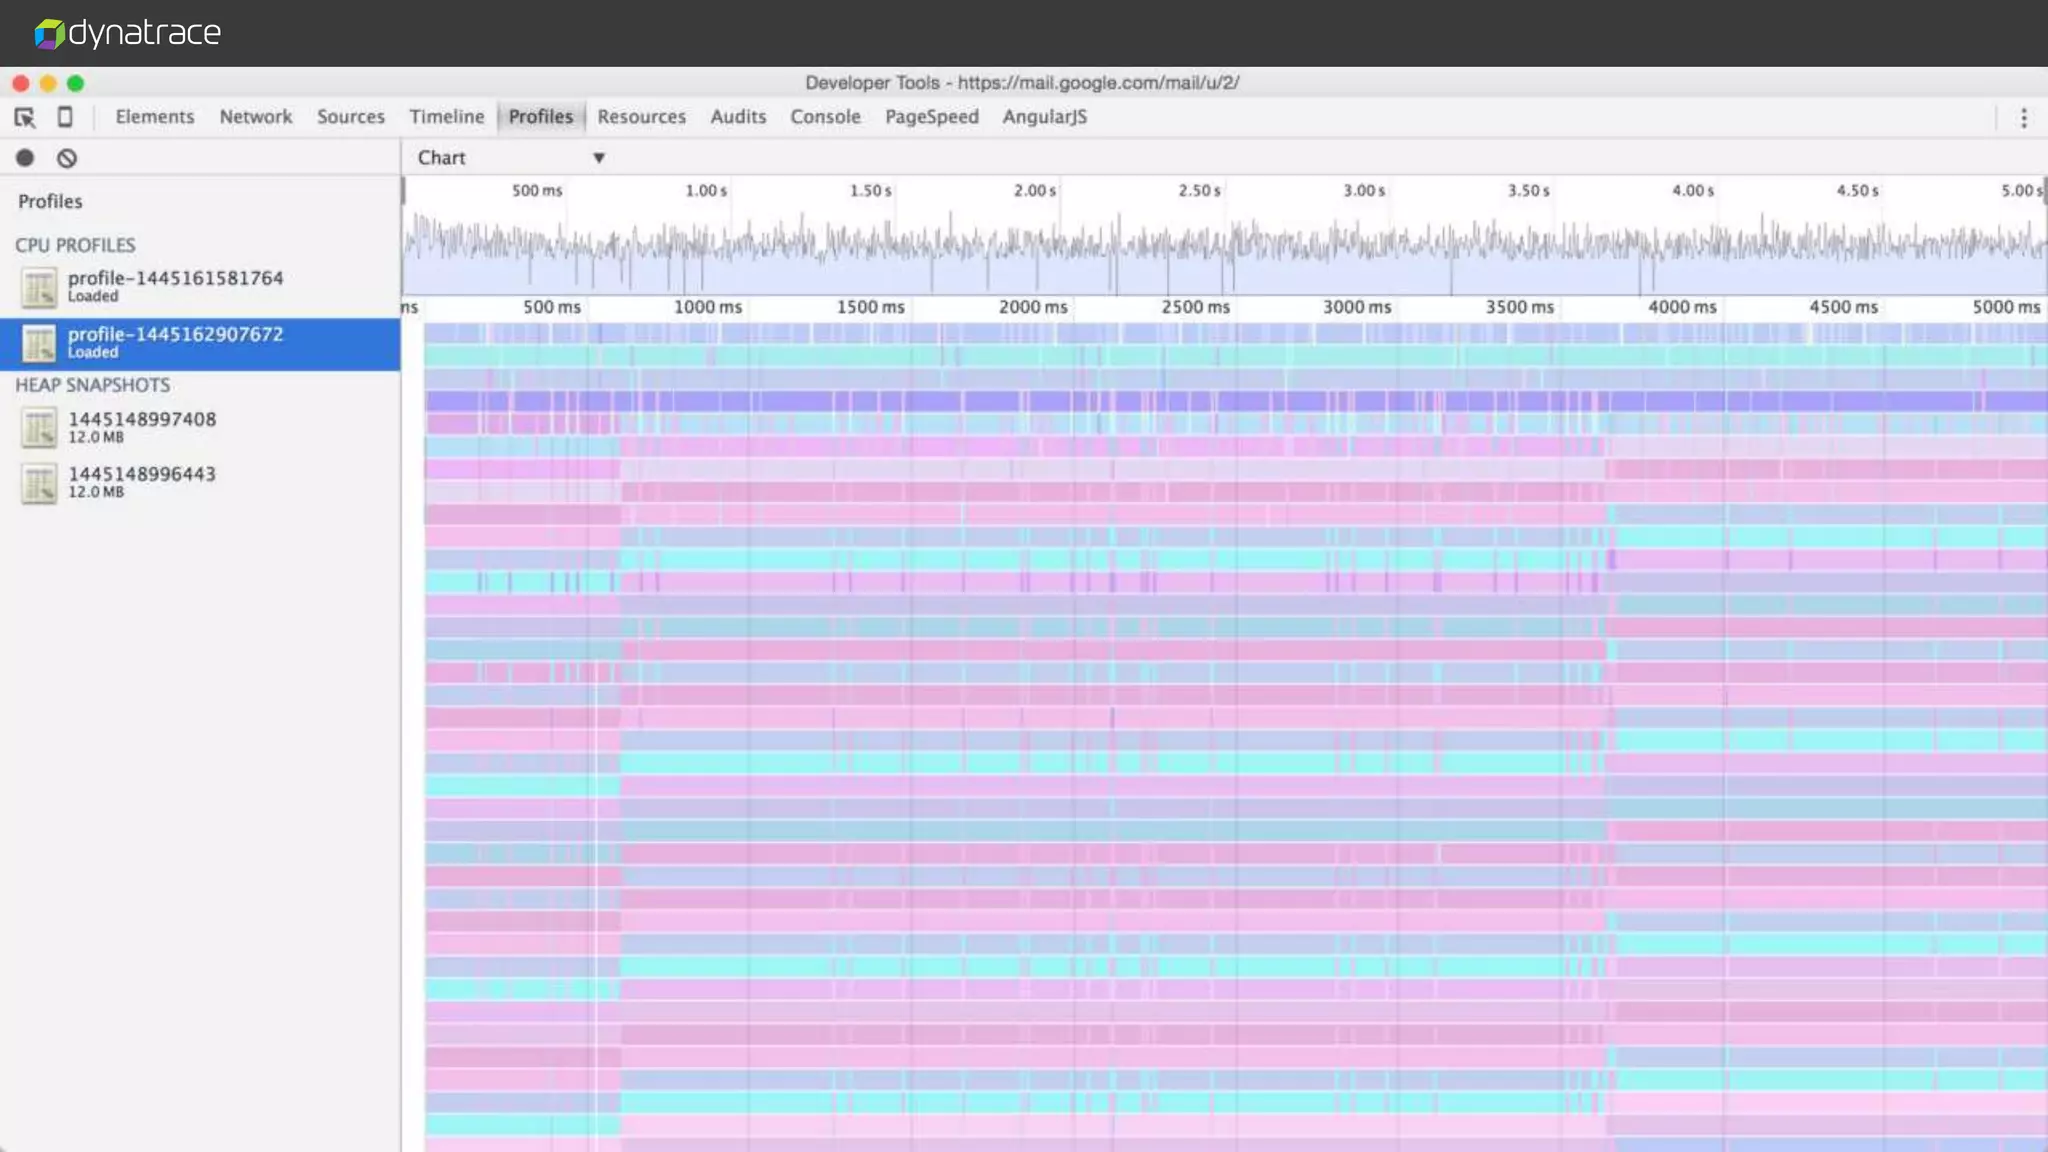Select heap snapshot 1445148997408 icon
The image size is (2048, 1152).
pyautogui.click(x=39, y=428)
